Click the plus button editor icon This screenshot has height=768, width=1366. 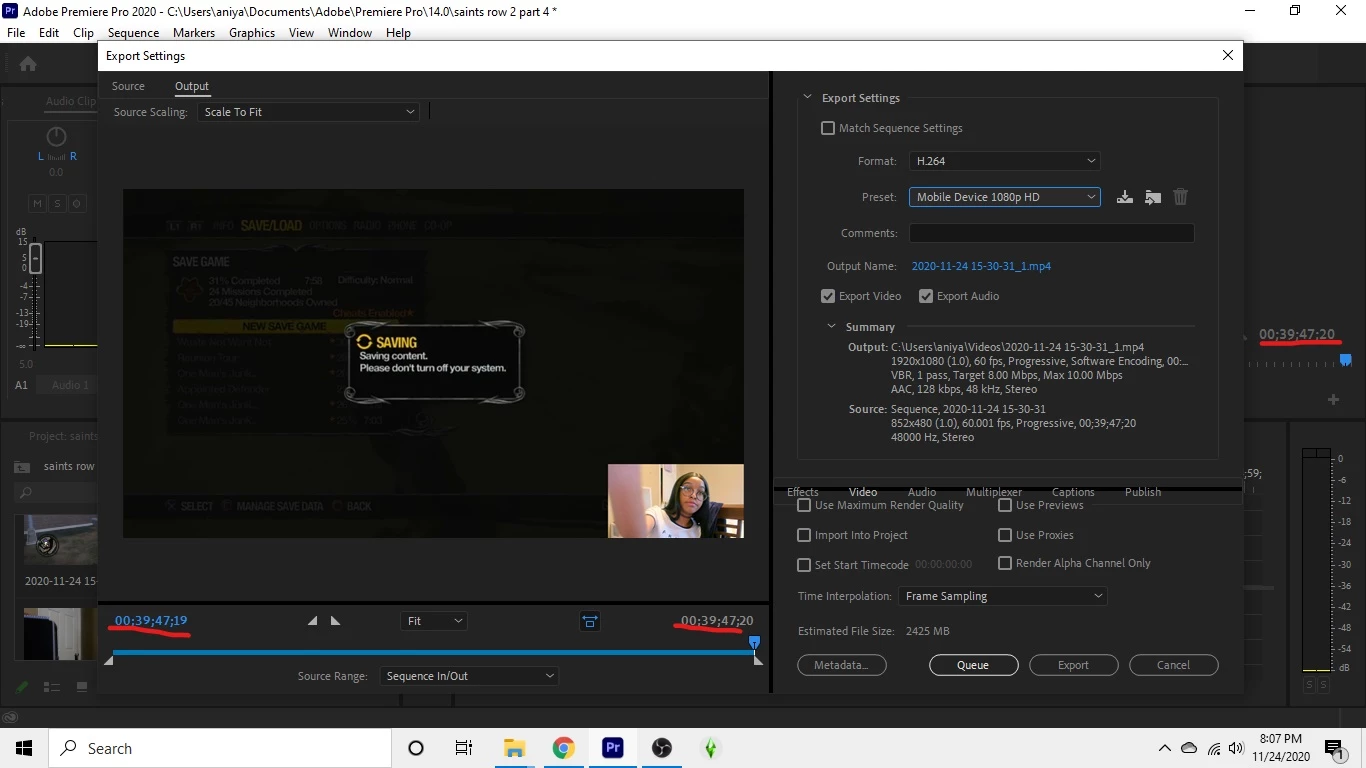(x=1333, y=399)
